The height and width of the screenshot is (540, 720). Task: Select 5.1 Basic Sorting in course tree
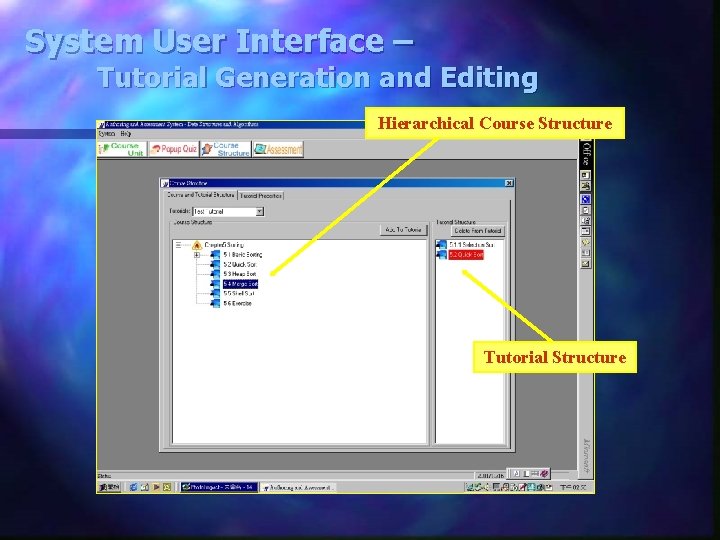[242, 255]
